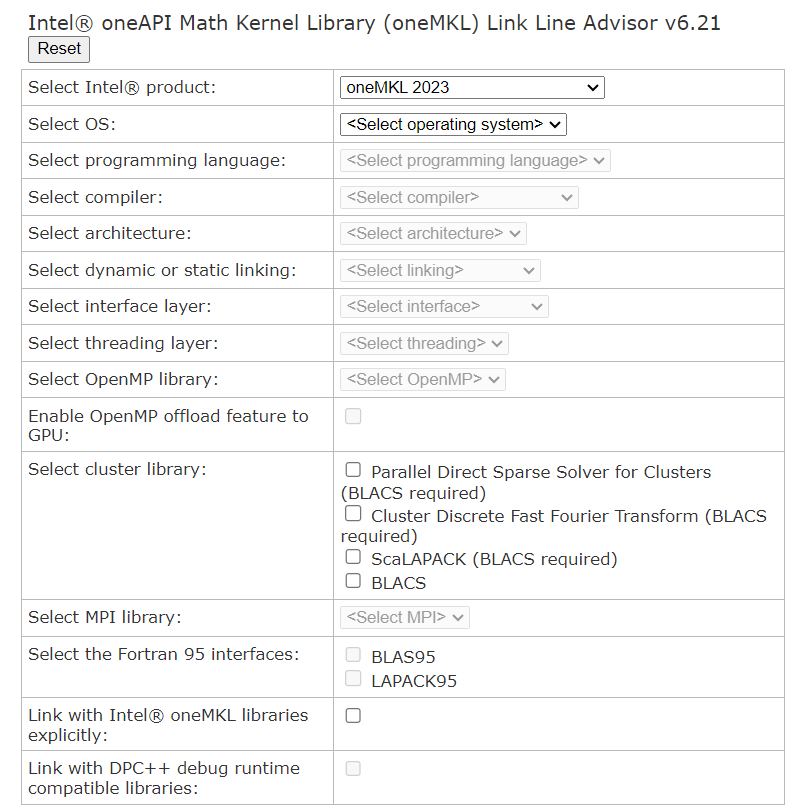Open the Select OpenMP library dropdown
Image resolution: width=795 pixels, height=805 pixels.
click(x=423, y=379)
